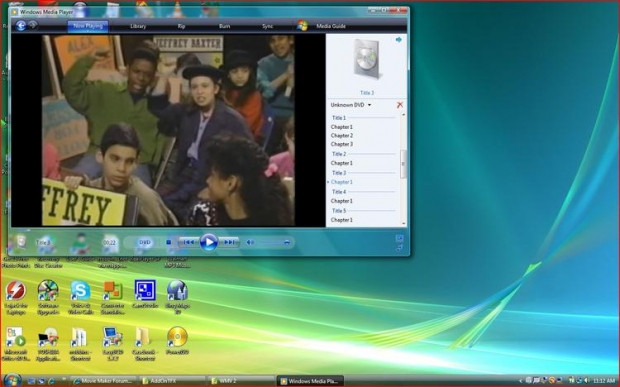Stop DVD playback with the square button
Viewport: 620px width, 387px height.
point(169,242)
